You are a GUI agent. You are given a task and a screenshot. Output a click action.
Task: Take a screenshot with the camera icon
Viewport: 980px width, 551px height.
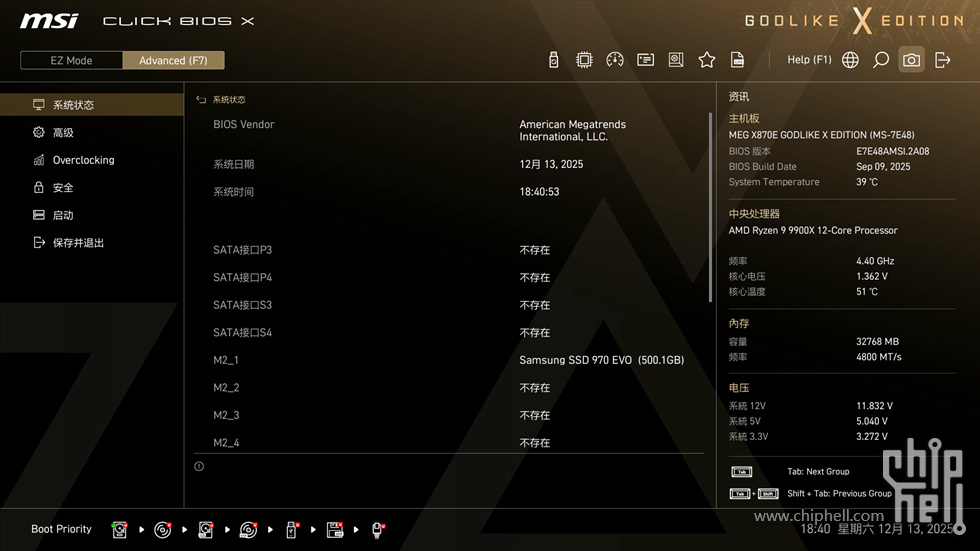click(x=911, y=60)
